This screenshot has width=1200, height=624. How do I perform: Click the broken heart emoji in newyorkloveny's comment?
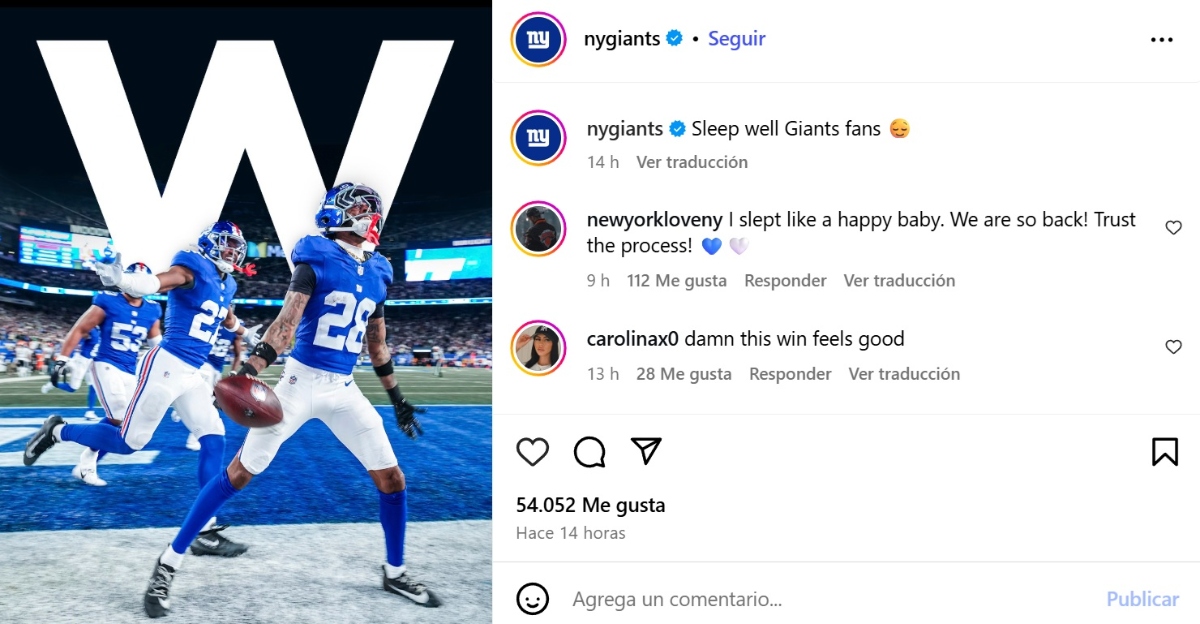[x=737, y=245]
